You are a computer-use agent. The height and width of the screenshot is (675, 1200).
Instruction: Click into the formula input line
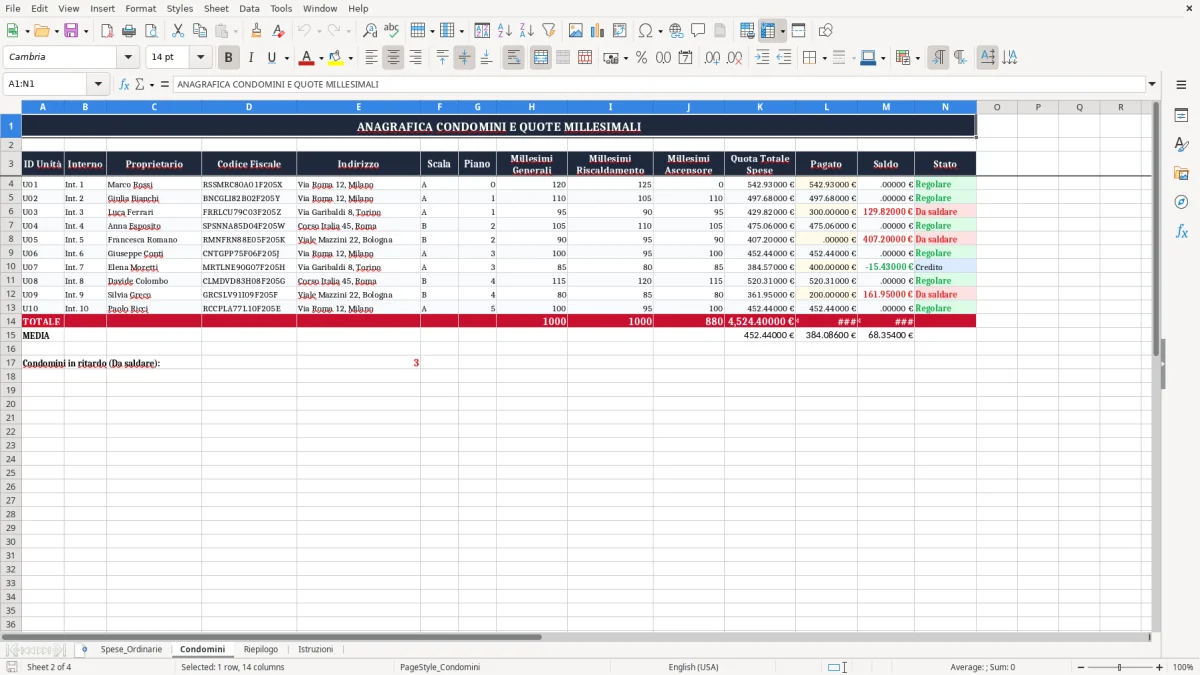coord(659,84)
